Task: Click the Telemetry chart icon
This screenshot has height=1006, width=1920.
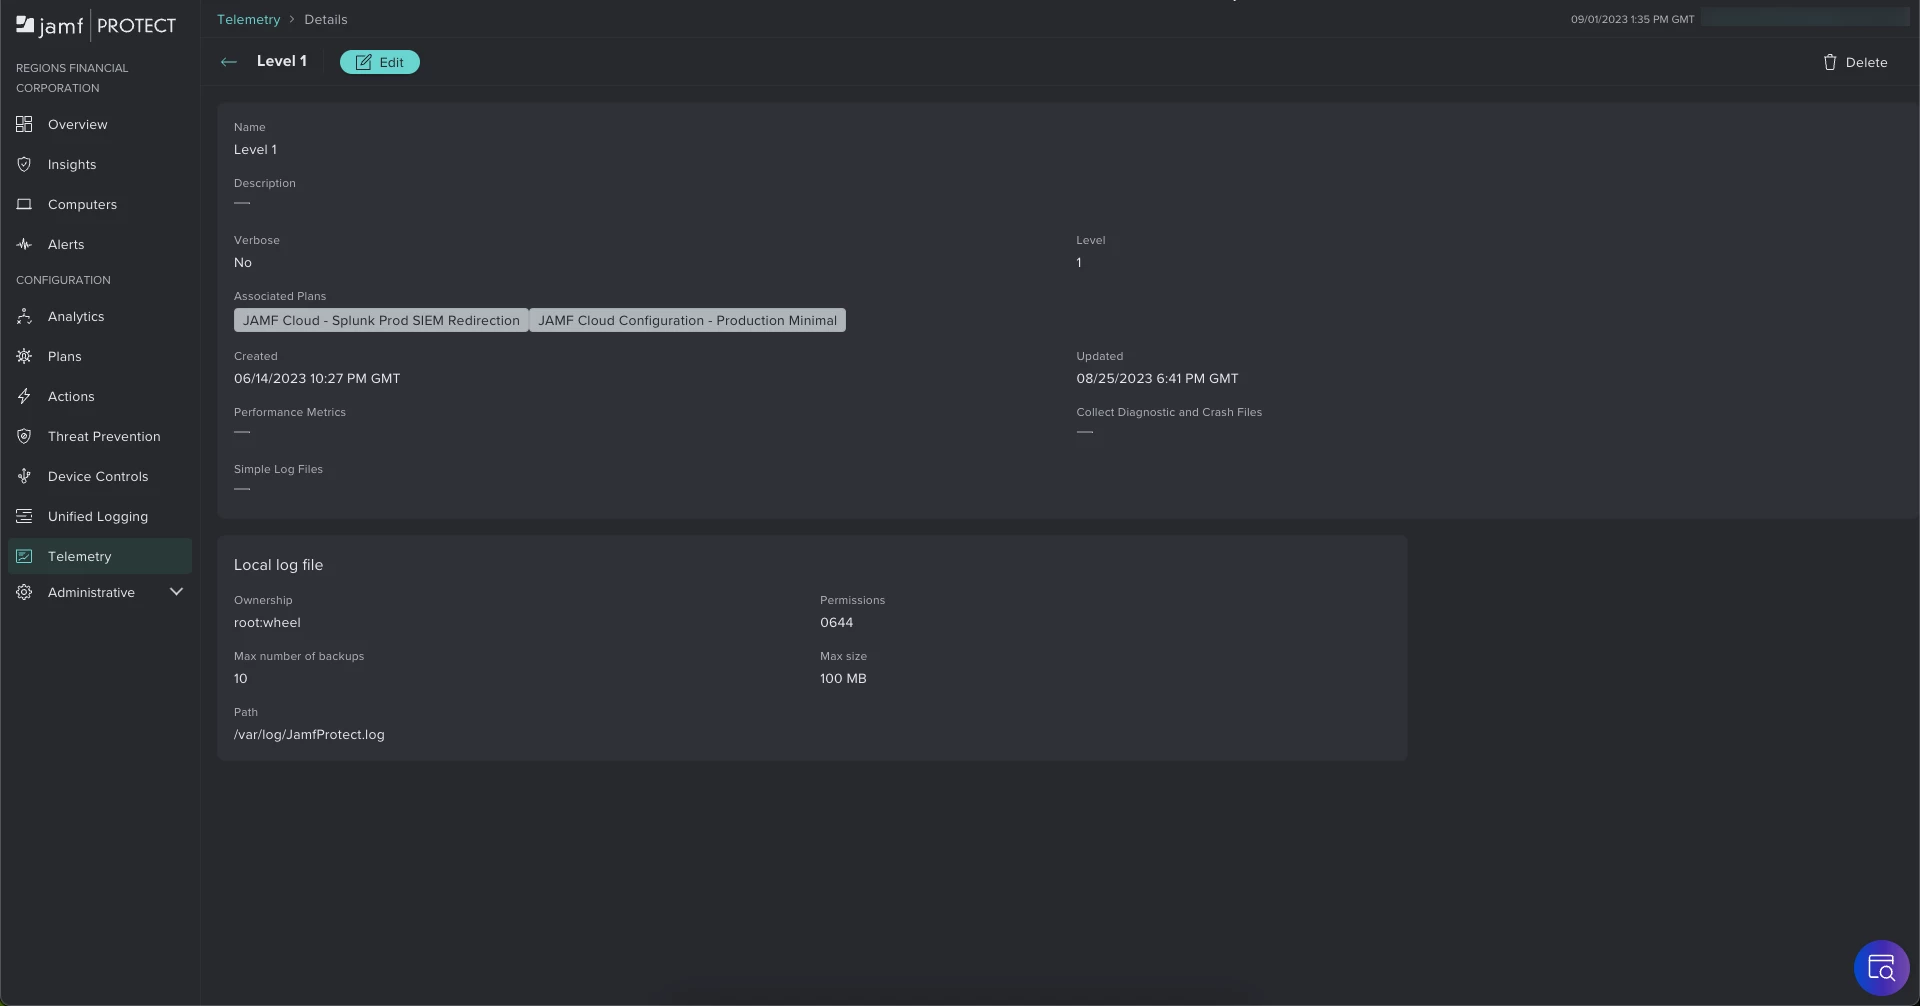Action: click(x=24, y=556)
